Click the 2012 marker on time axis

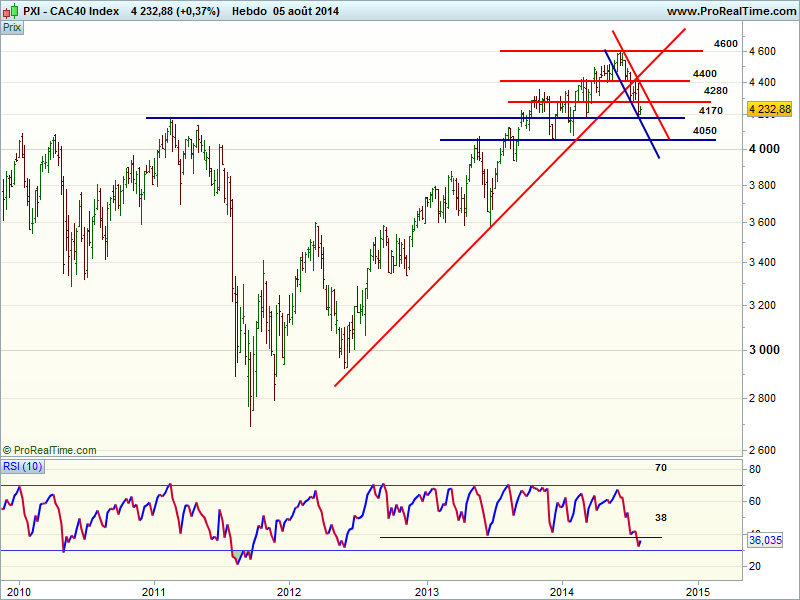coord(289,592)
